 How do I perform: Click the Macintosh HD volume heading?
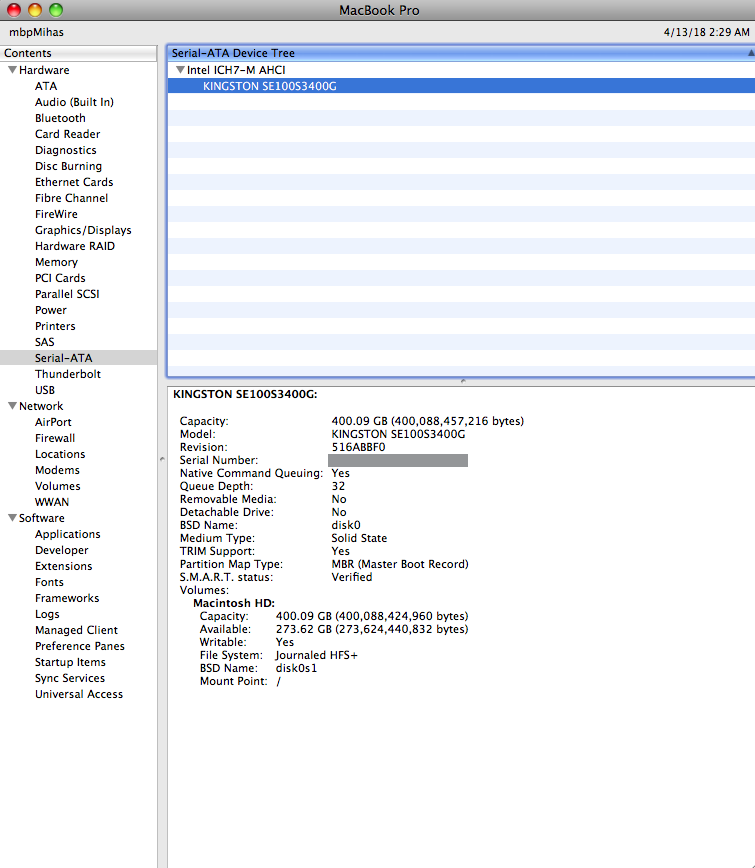(x=234, y=603)
